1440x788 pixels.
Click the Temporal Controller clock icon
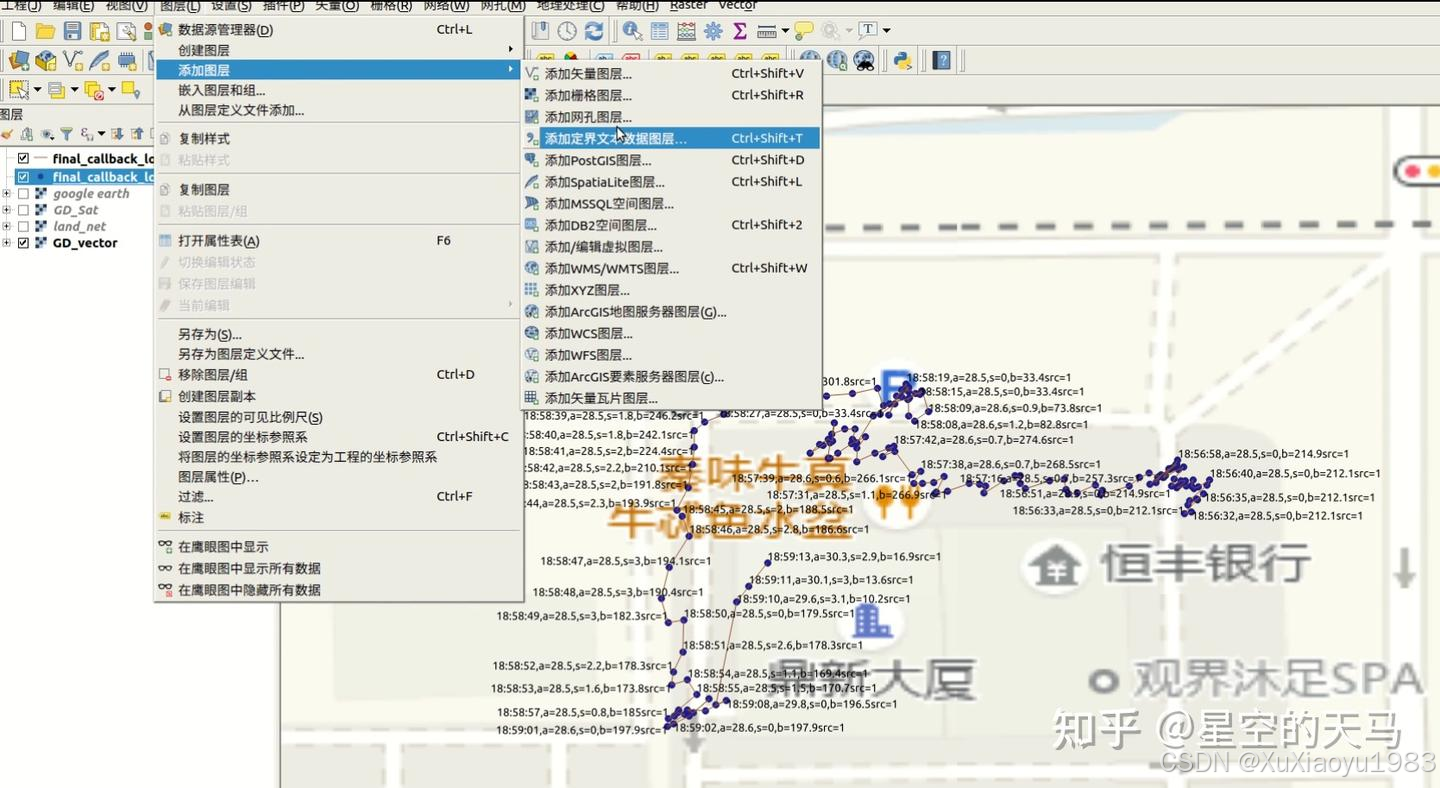[567, 31]
